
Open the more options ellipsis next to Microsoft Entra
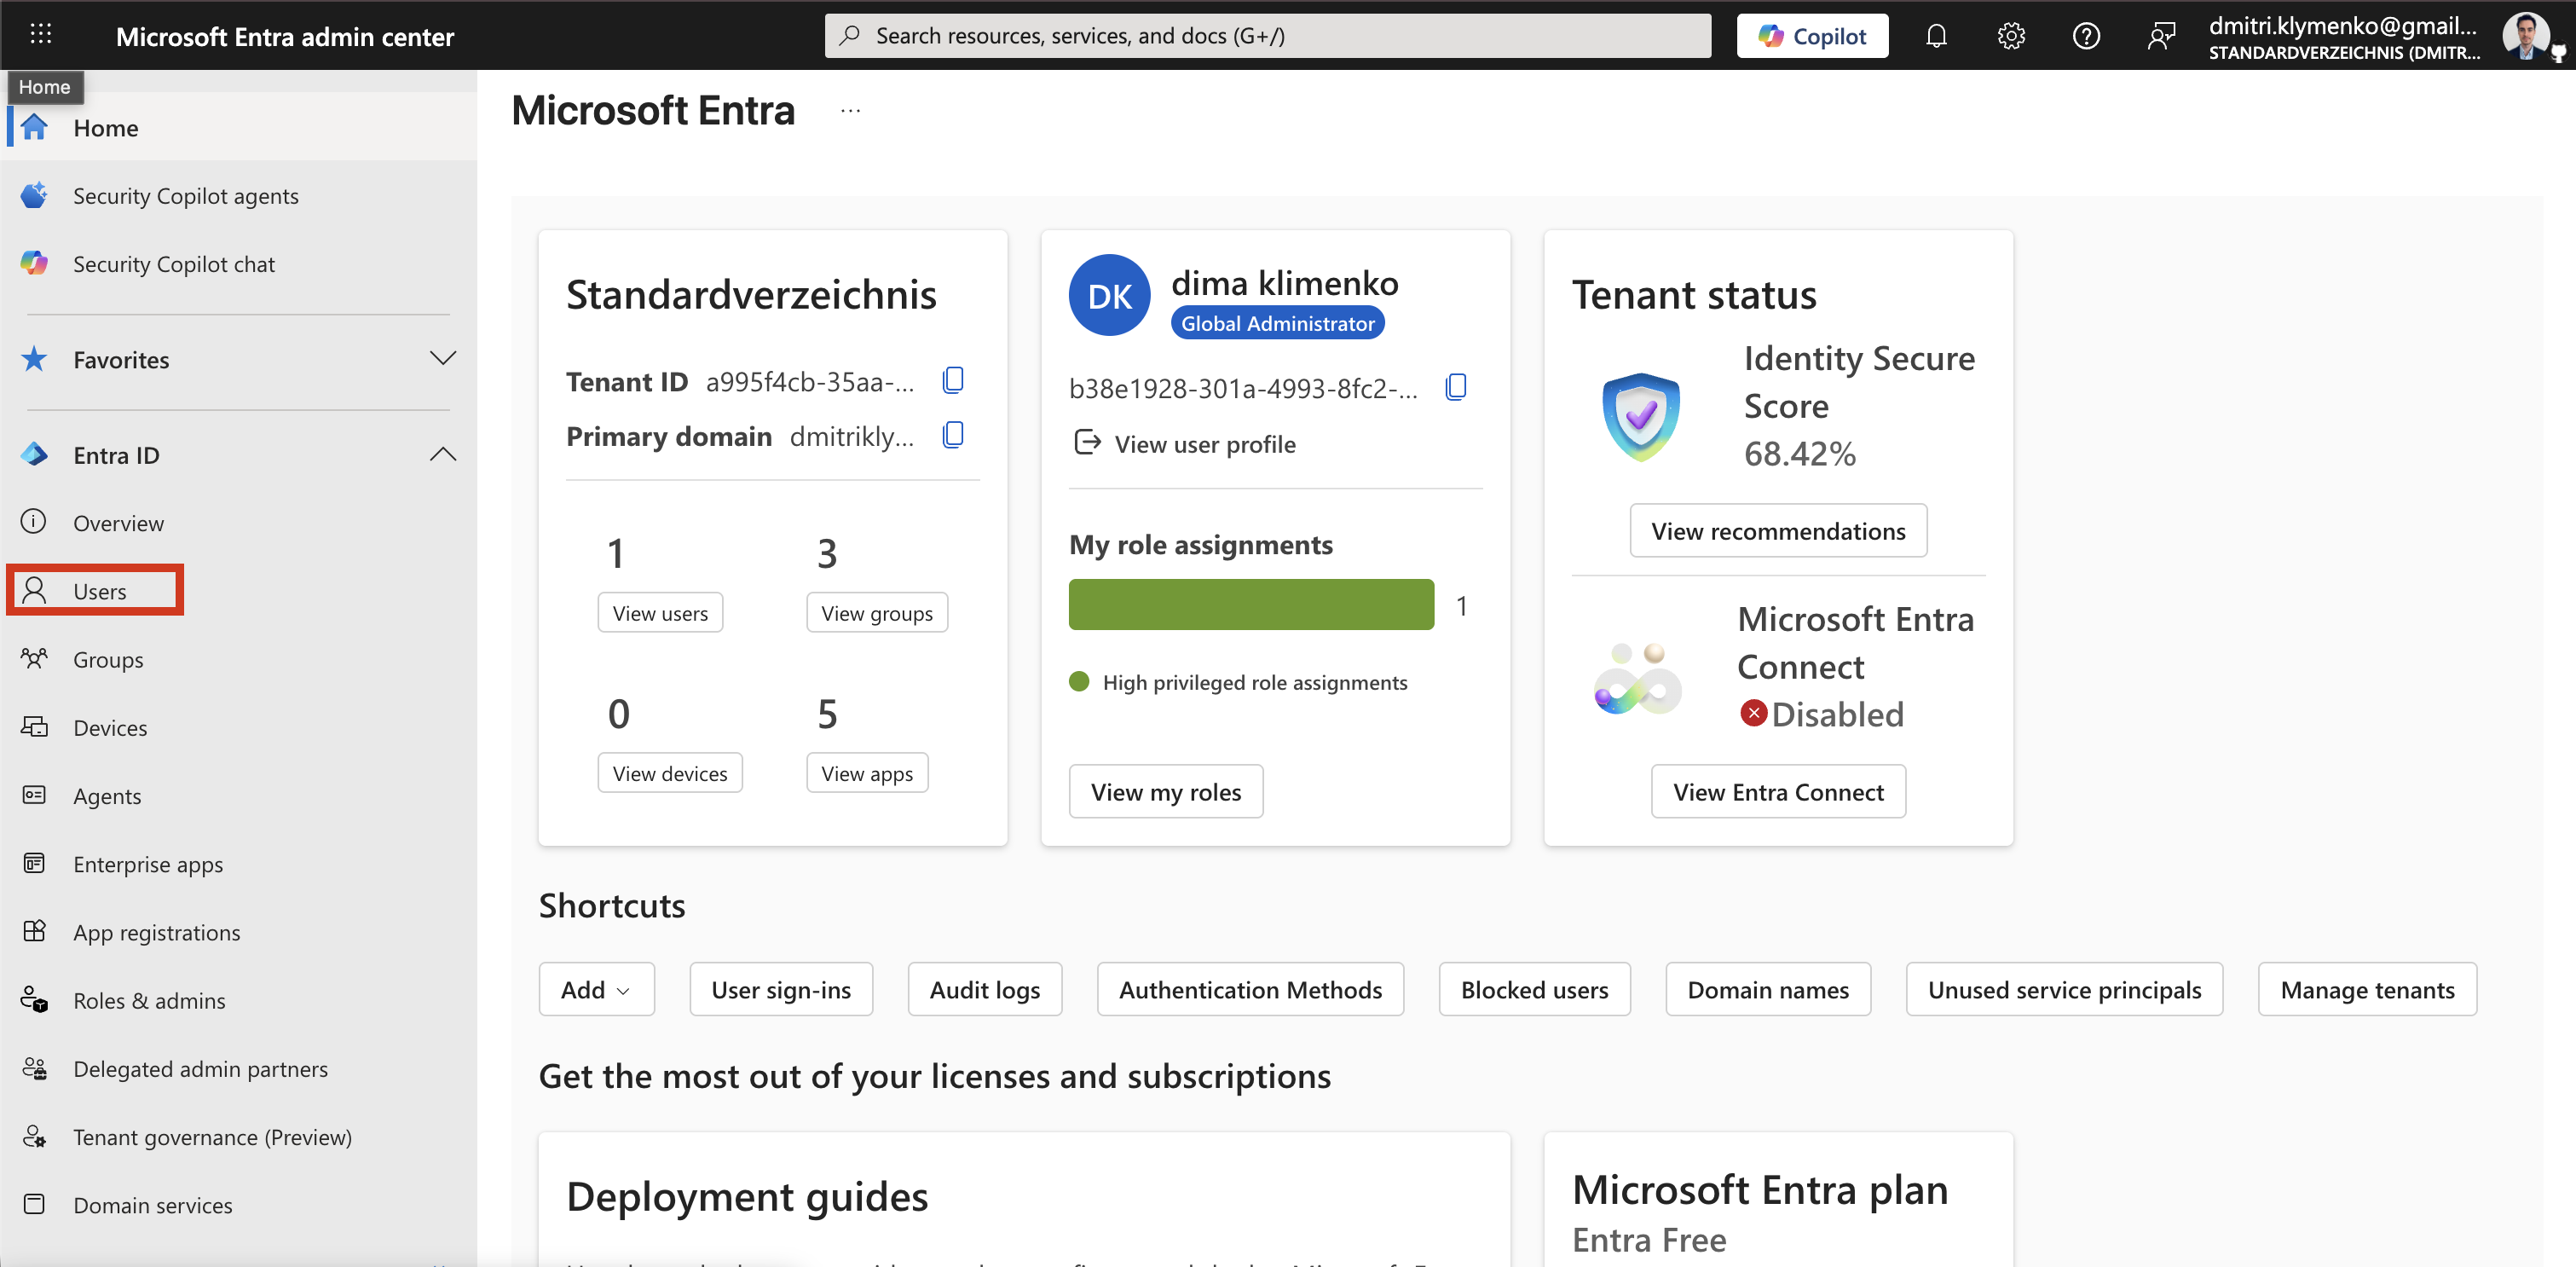pos(850,111)
